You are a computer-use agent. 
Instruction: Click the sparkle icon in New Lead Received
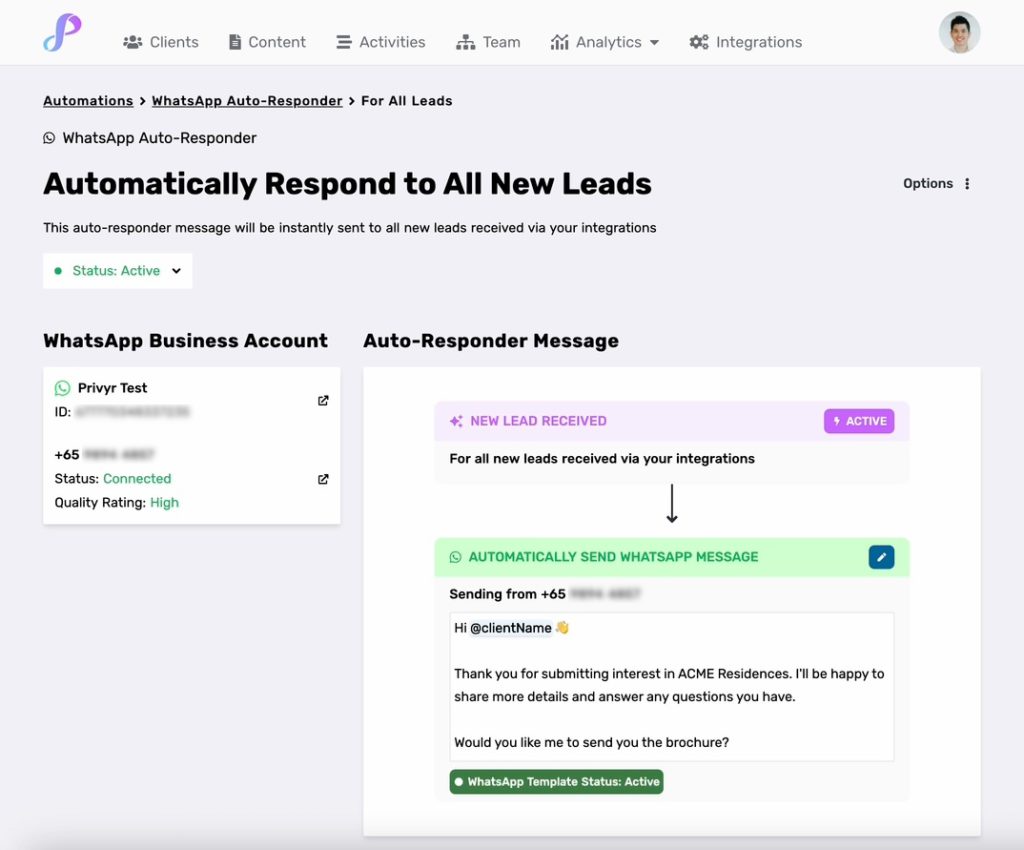(456, 421)
